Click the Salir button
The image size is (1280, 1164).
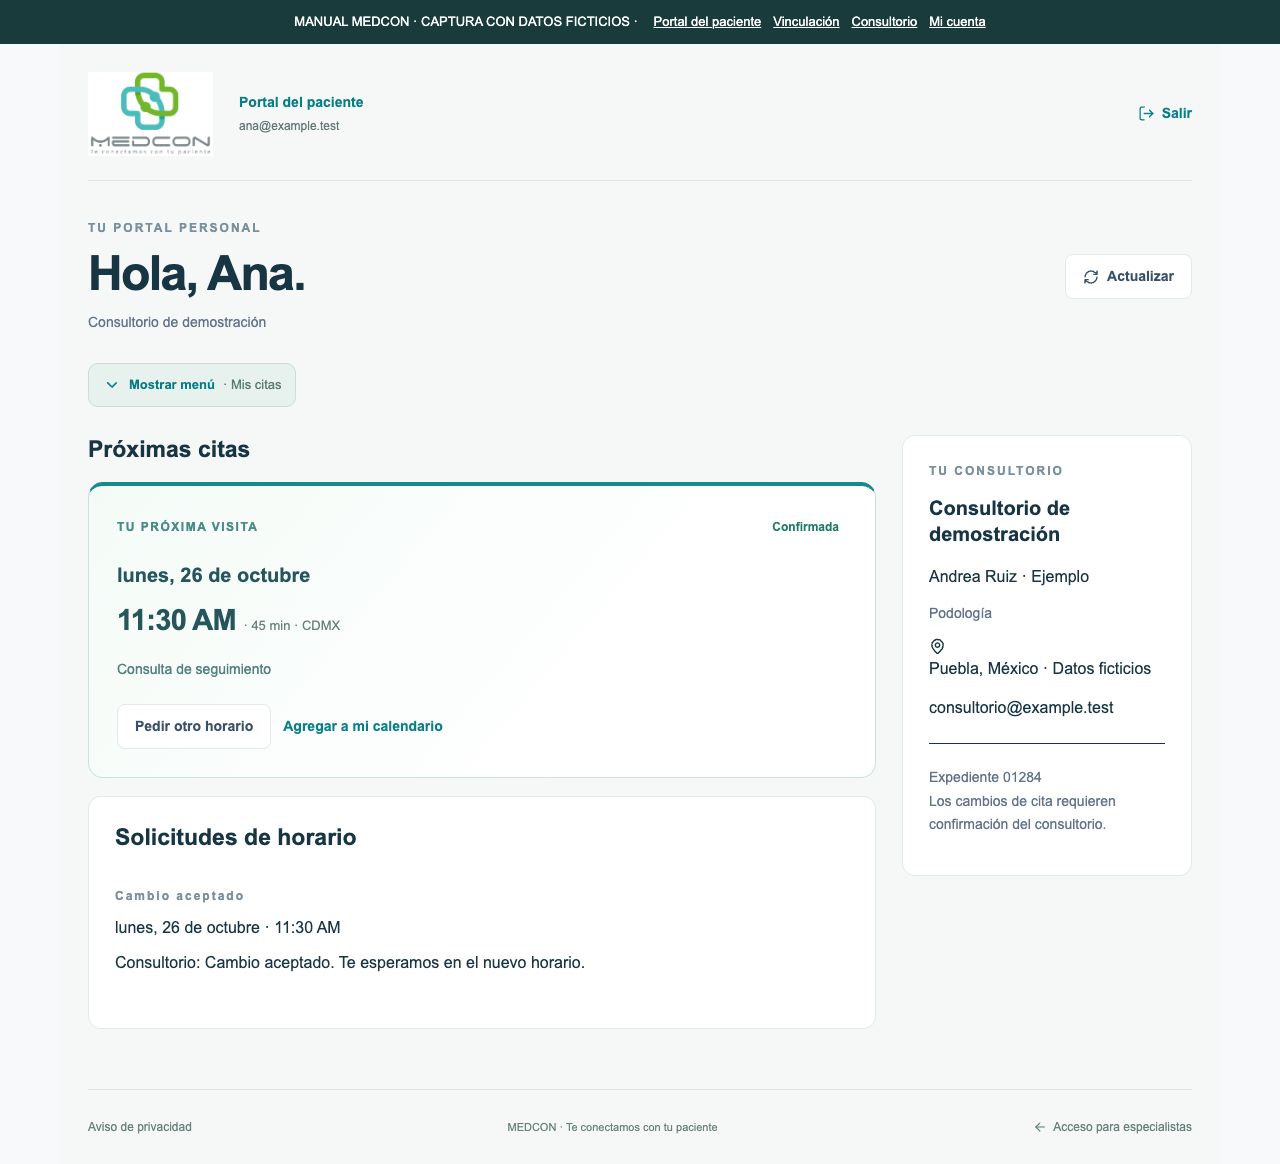pyautogui.click(x=1165, y=114)
